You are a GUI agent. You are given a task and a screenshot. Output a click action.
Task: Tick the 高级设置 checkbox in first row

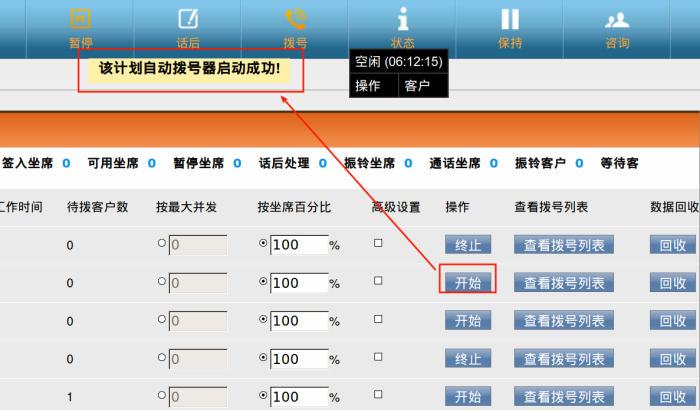point(378,243)
